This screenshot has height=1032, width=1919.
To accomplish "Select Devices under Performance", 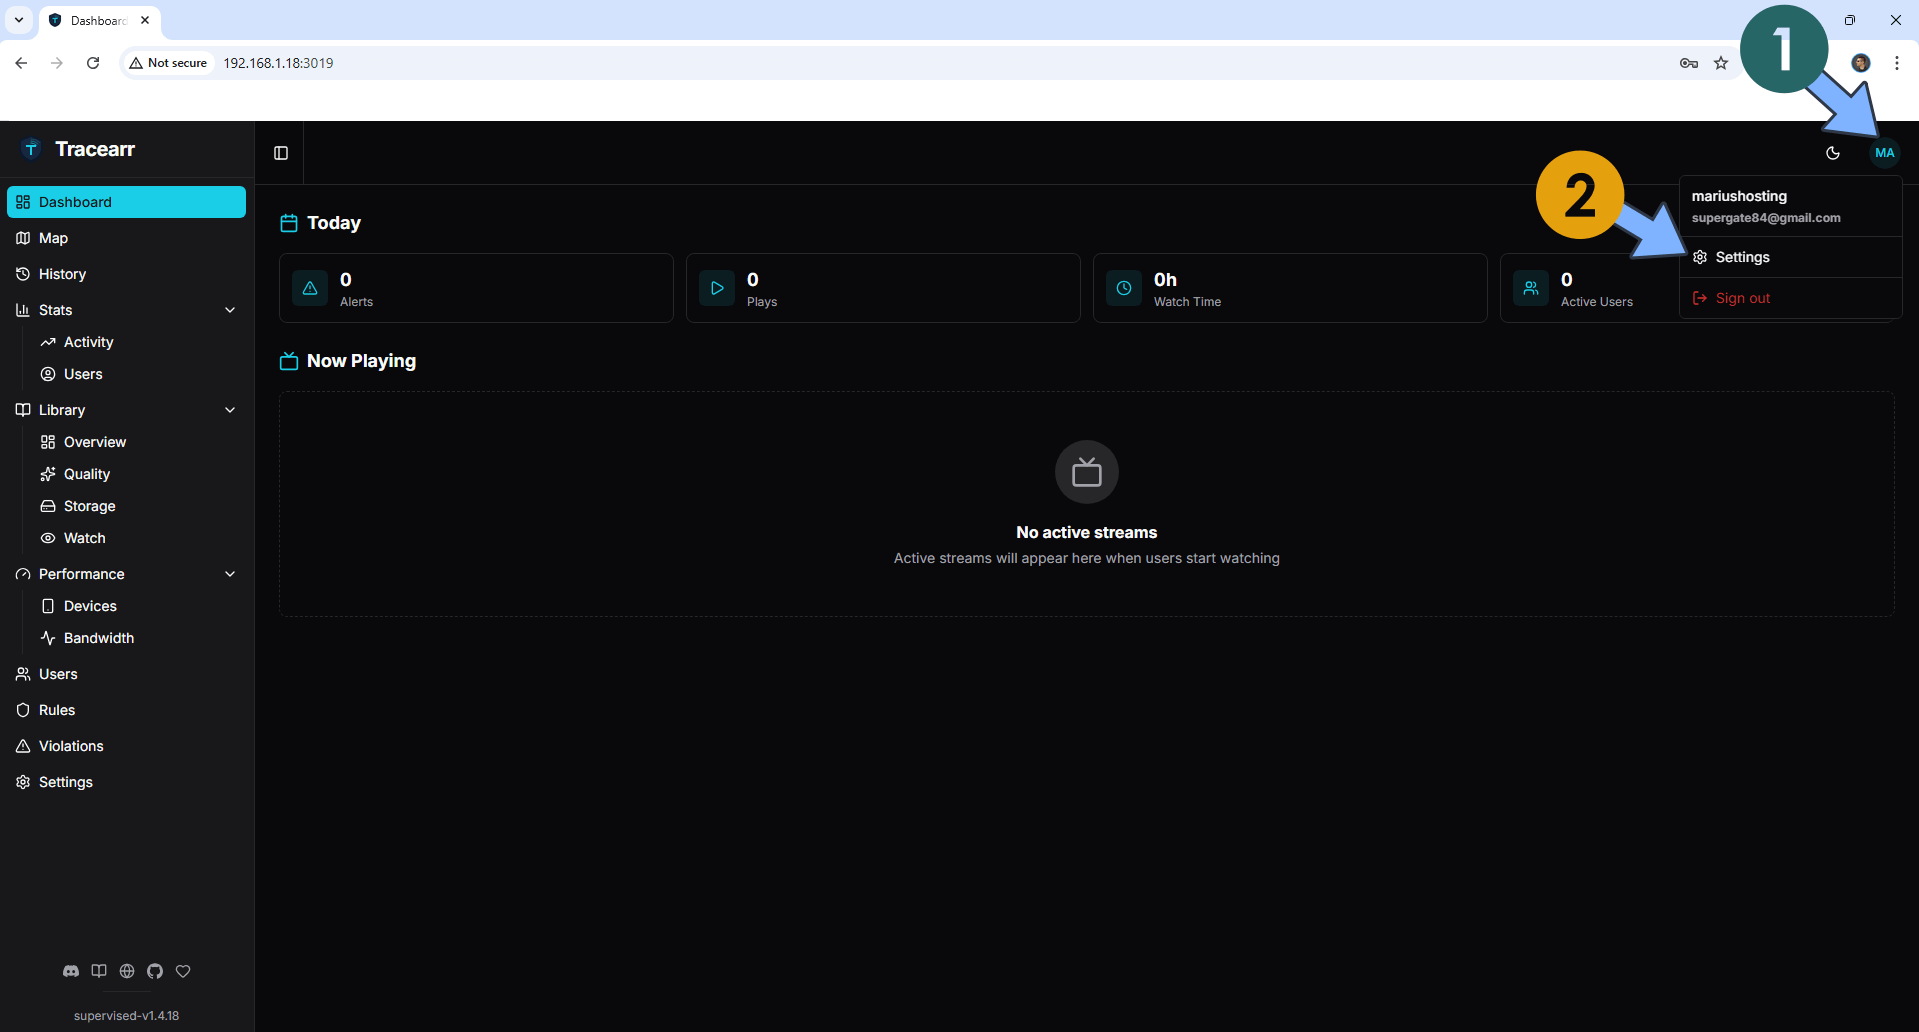I will tap(90, 605).
